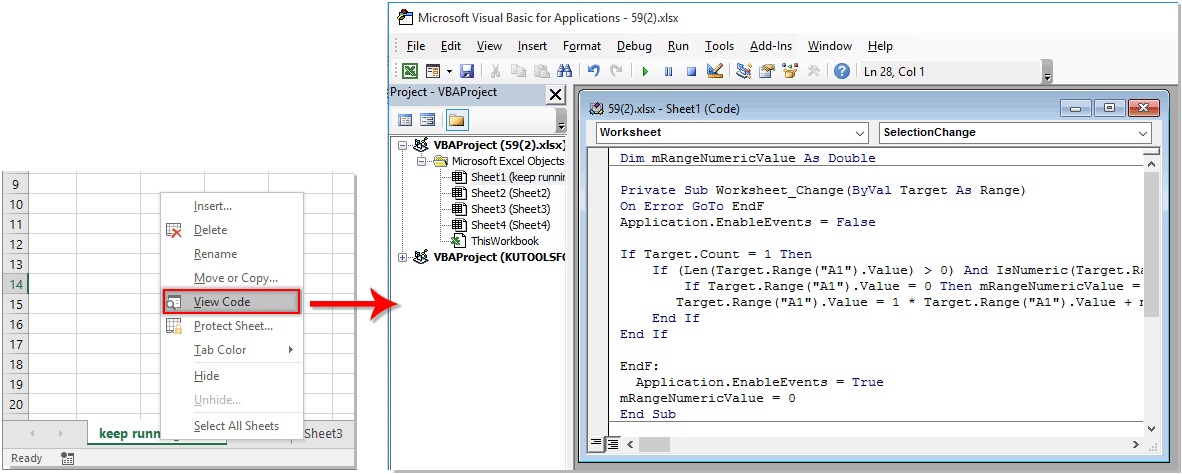Select Sheet2 (Sheet2) in project tree

coord(510,193)
